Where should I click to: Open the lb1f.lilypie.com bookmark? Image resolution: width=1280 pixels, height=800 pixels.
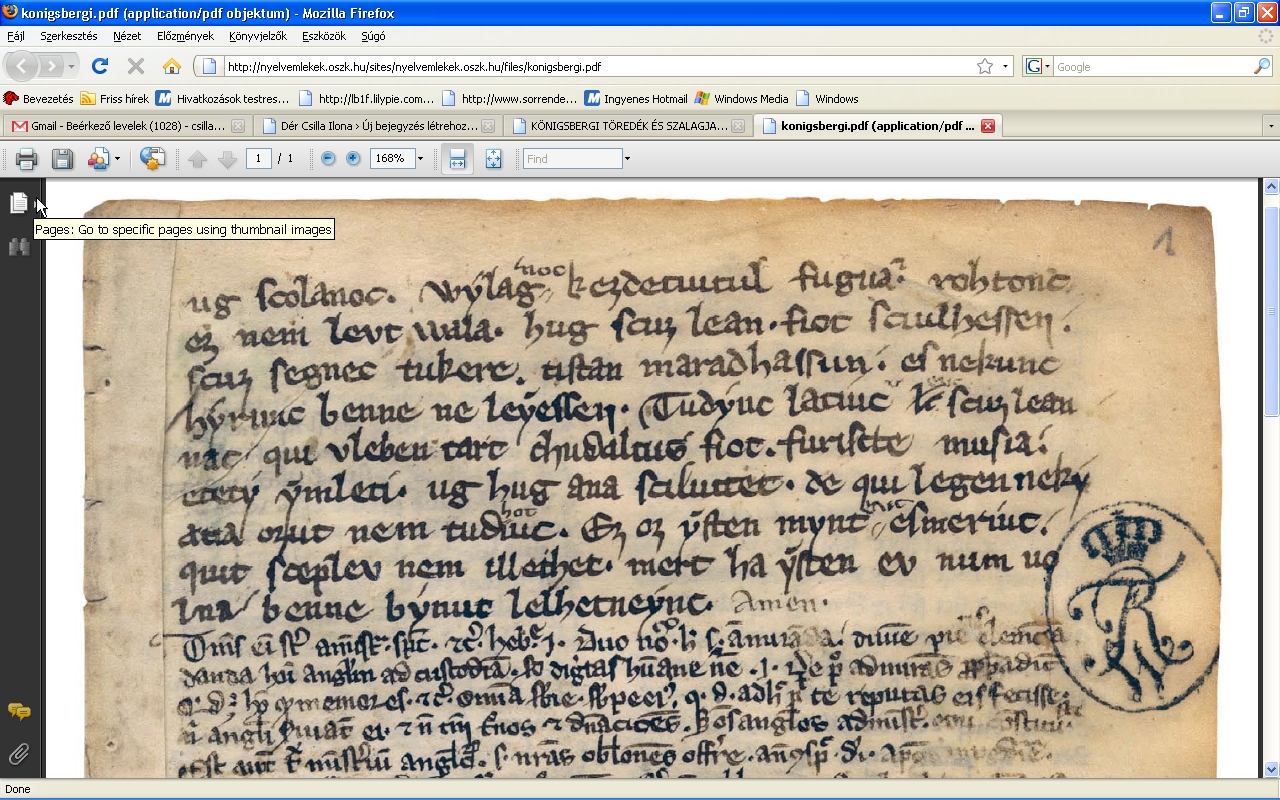(365, 99)
